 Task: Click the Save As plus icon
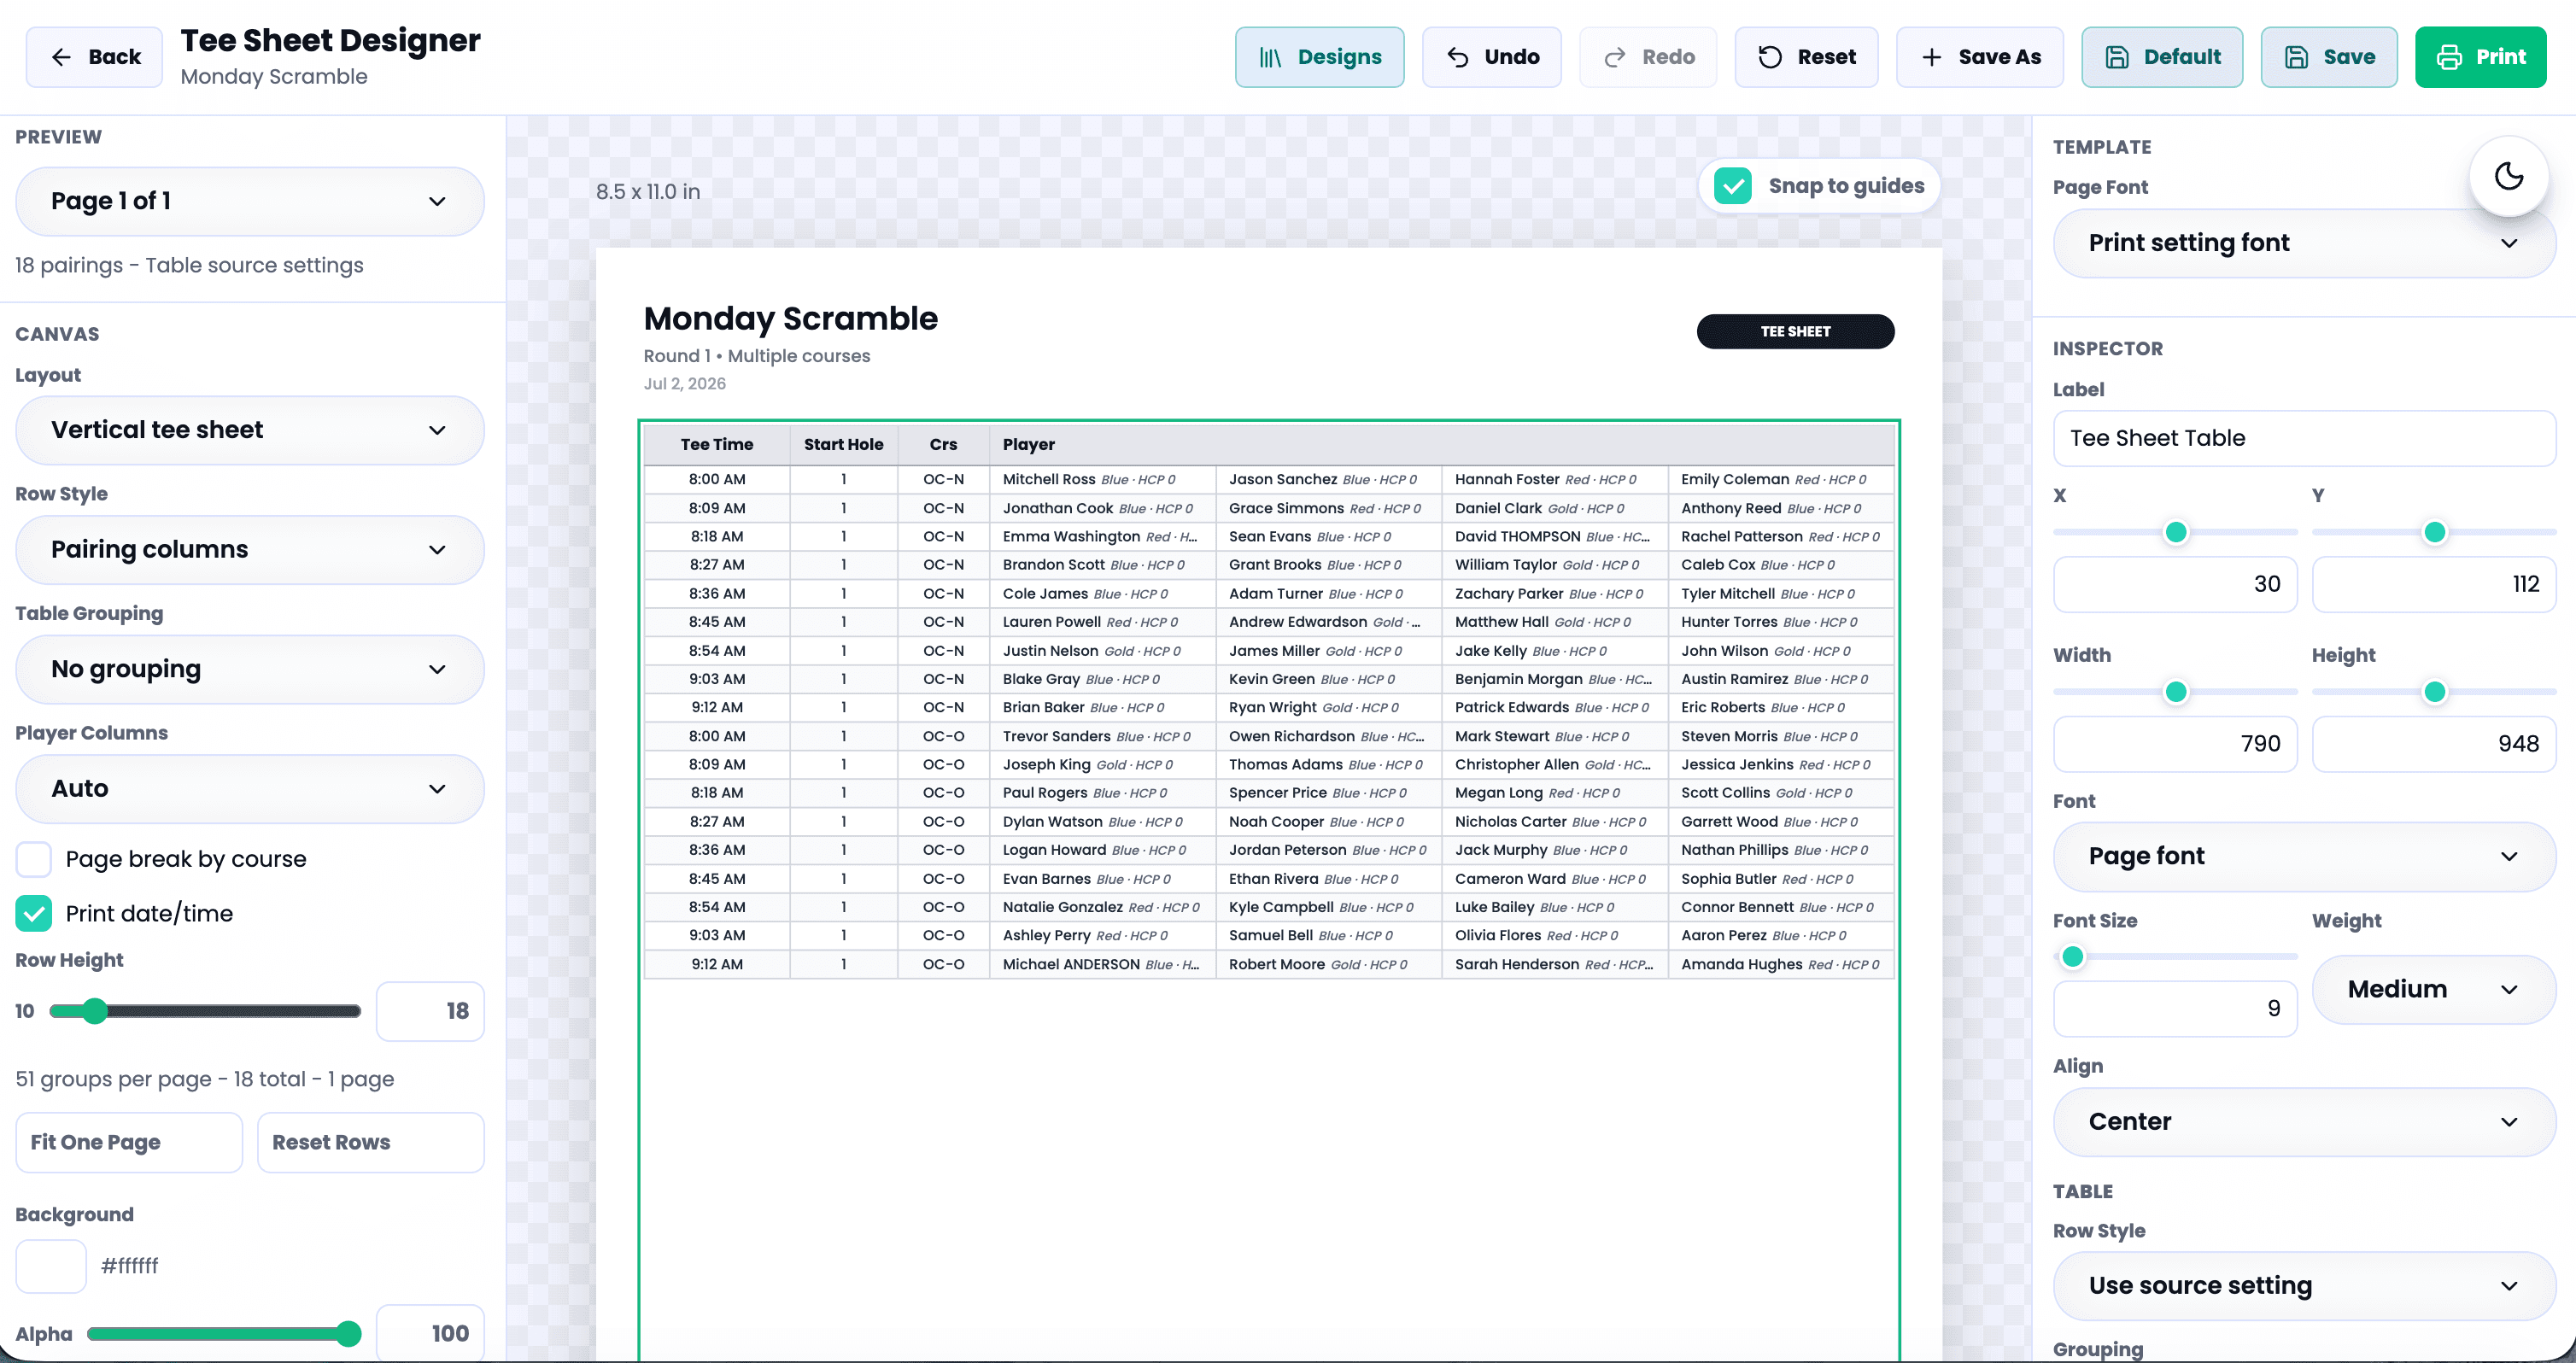[1932, 57]
